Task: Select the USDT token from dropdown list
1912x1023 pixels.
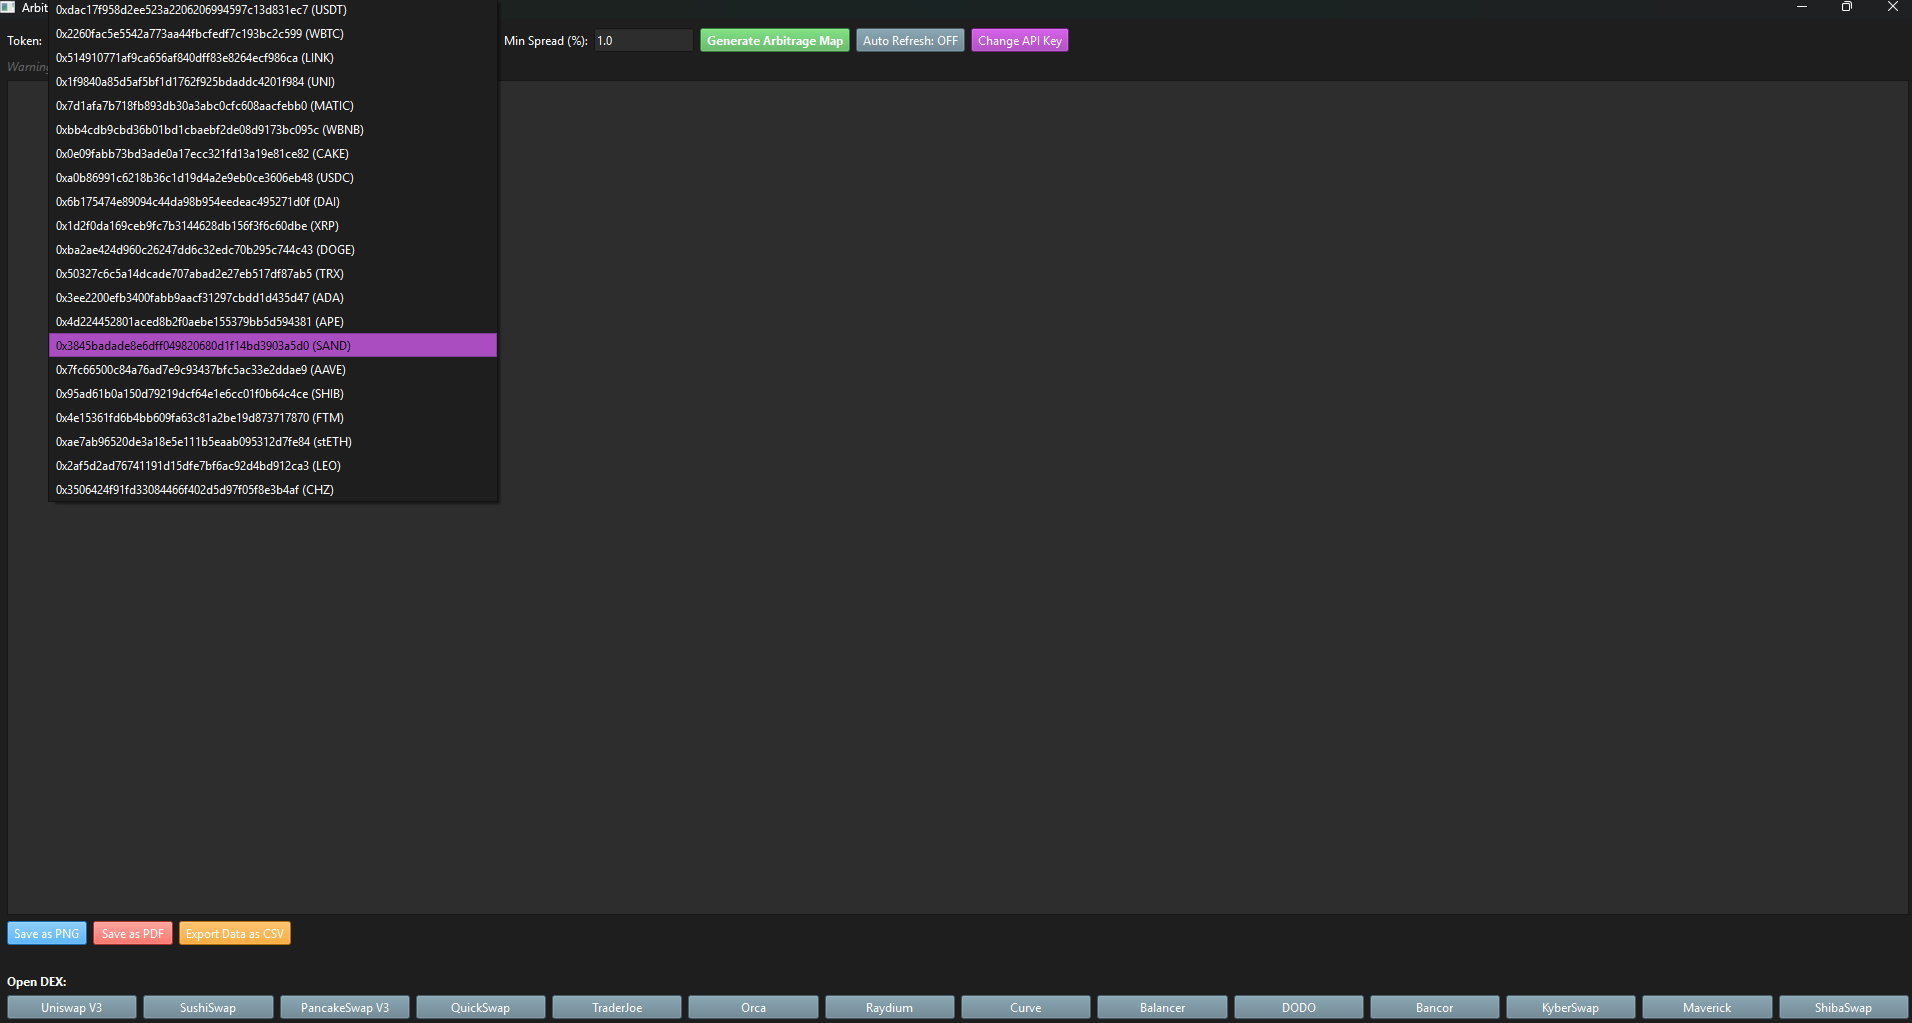Action: pyautogui.click(x=201, y=10)
